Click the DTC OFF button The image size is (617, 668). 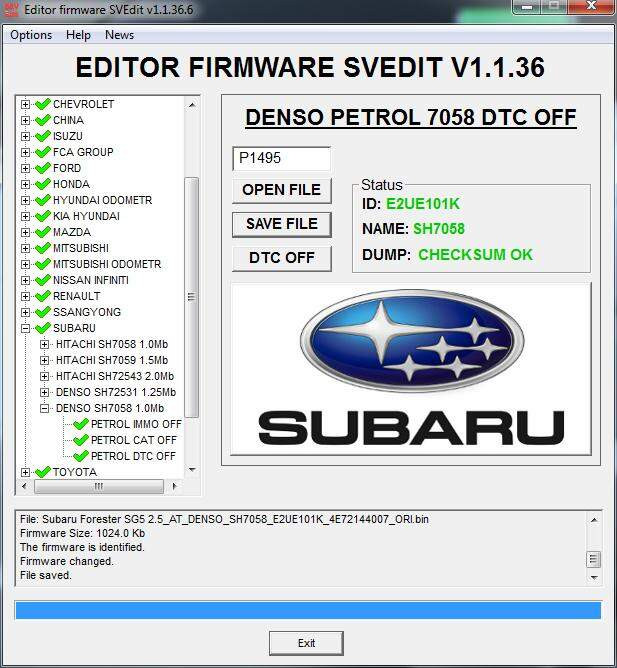(x=282, y=258)
